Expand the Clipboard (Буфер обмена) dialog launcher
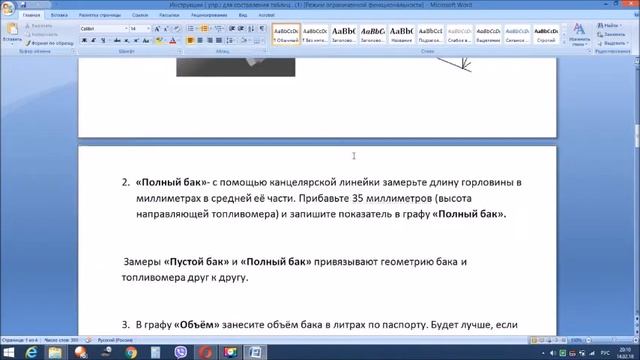The width and height of the screenshot is (640, 360). pyautogui.click(x=74, y=52)
